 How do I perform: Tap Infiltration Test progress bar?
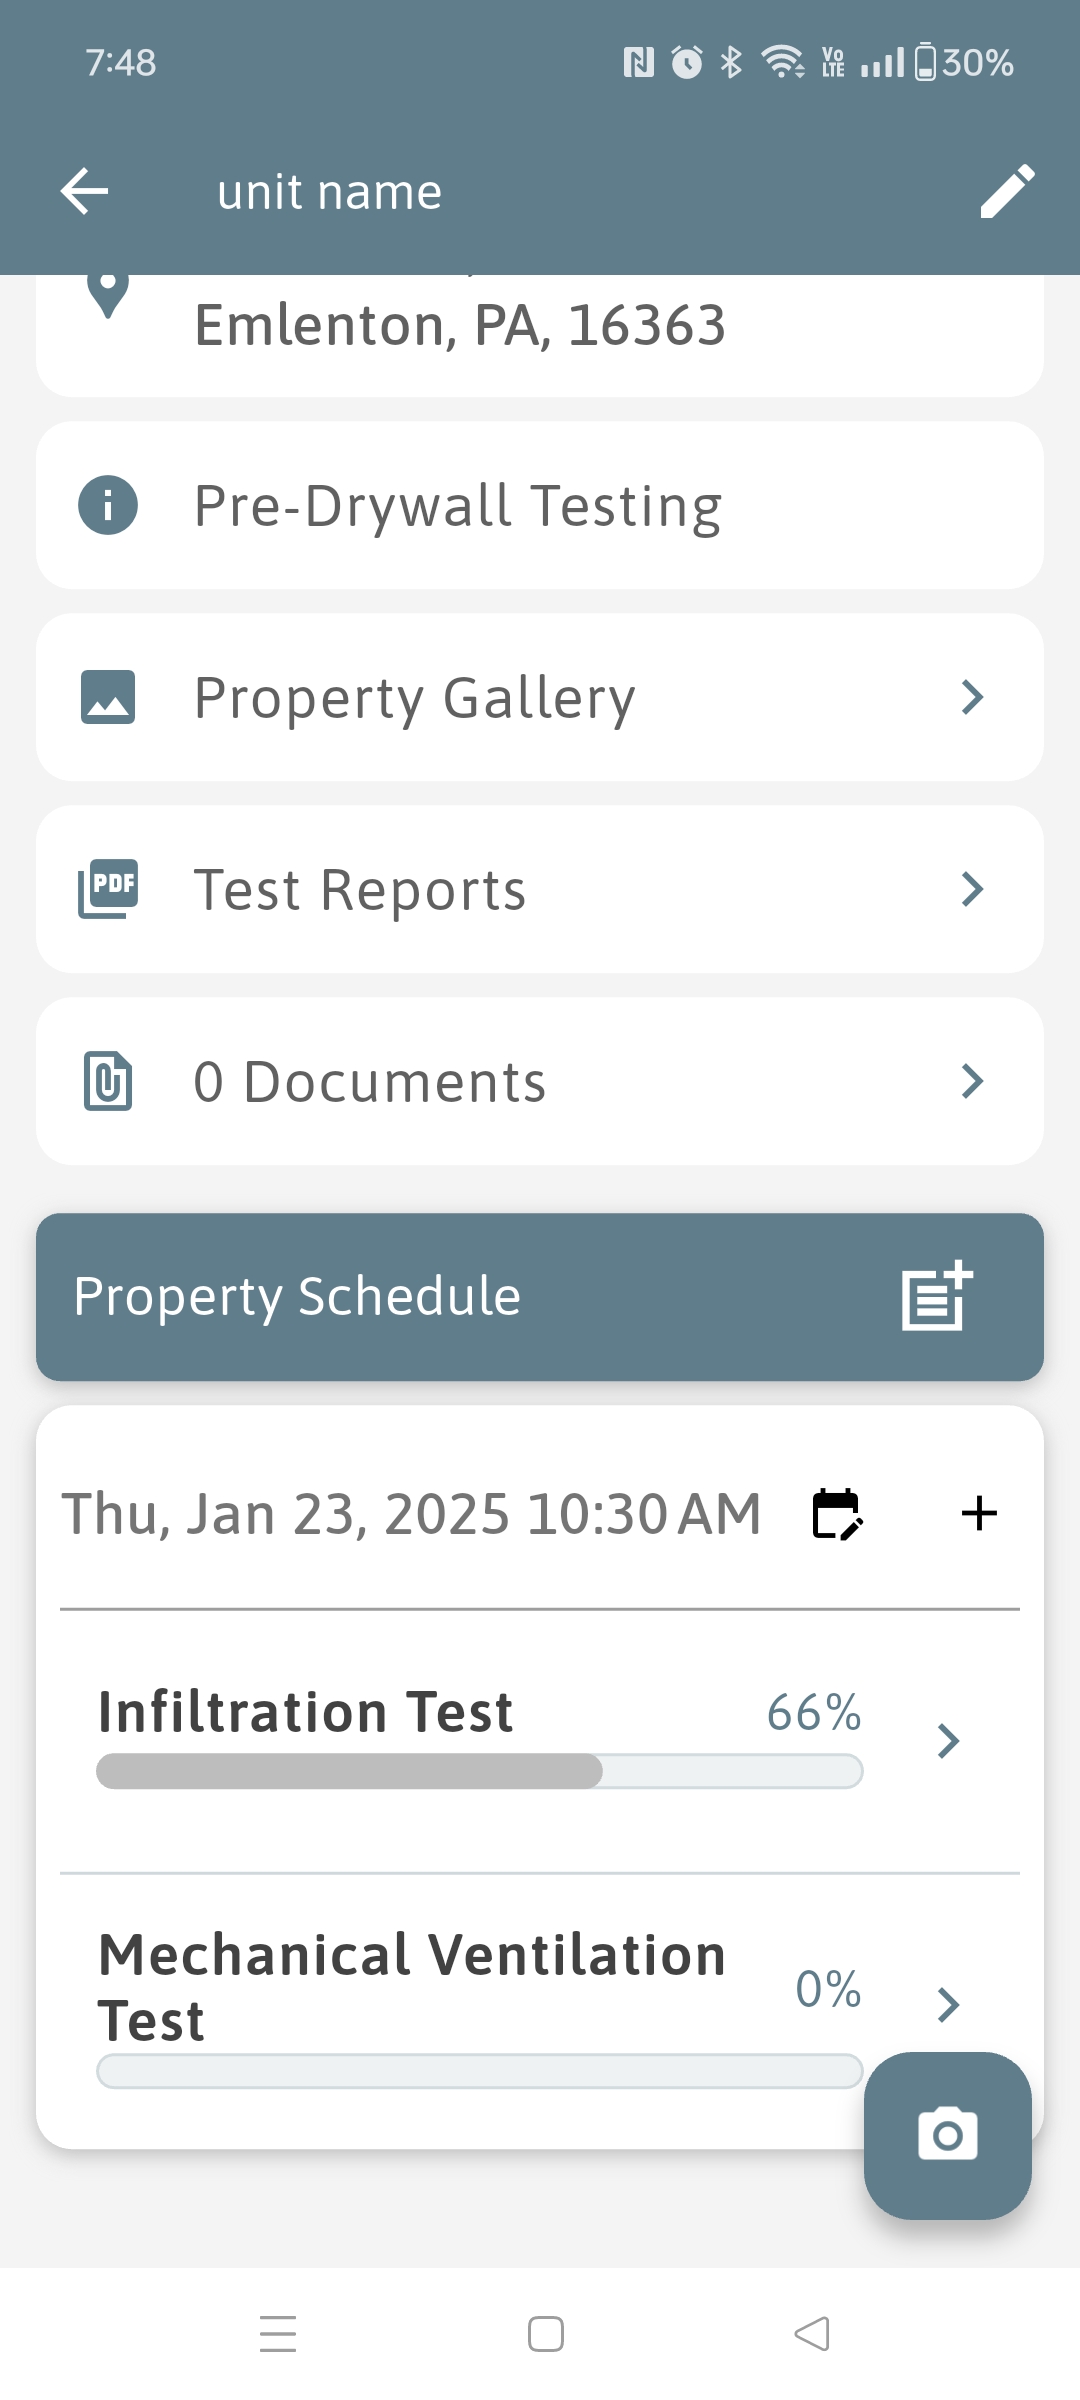(x=480, y=1771)
